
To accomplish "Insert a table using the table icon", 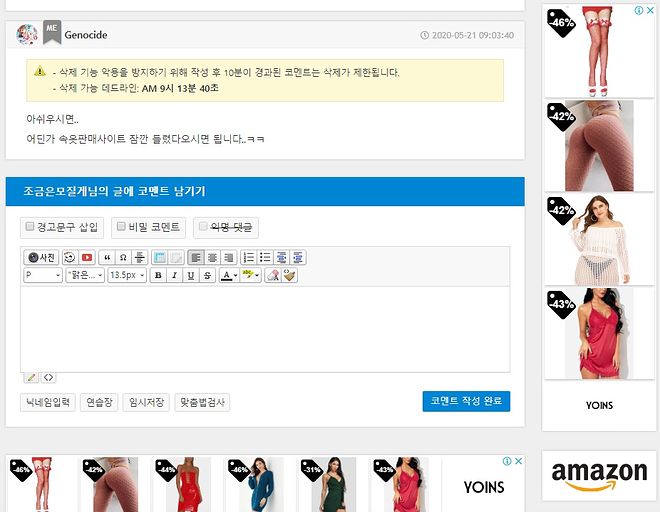I will [x=160, y=257].
